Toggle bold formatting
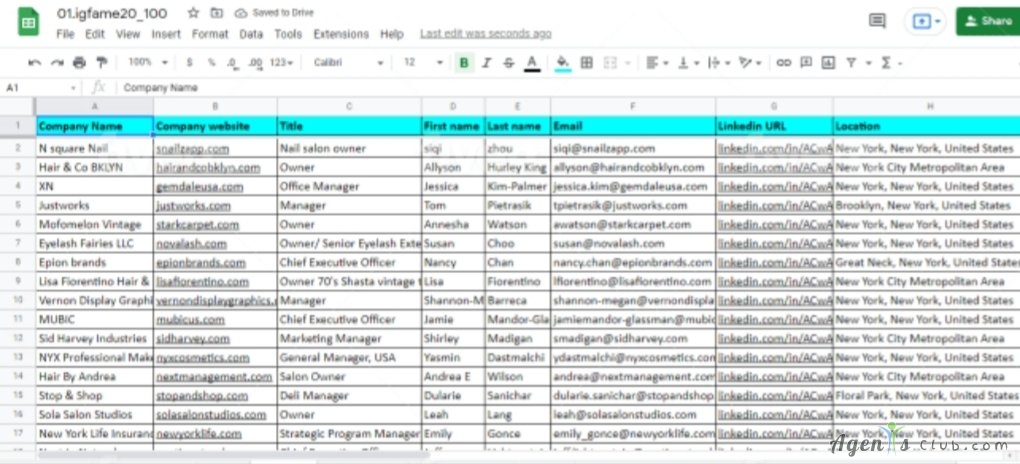 click(464, 62)
